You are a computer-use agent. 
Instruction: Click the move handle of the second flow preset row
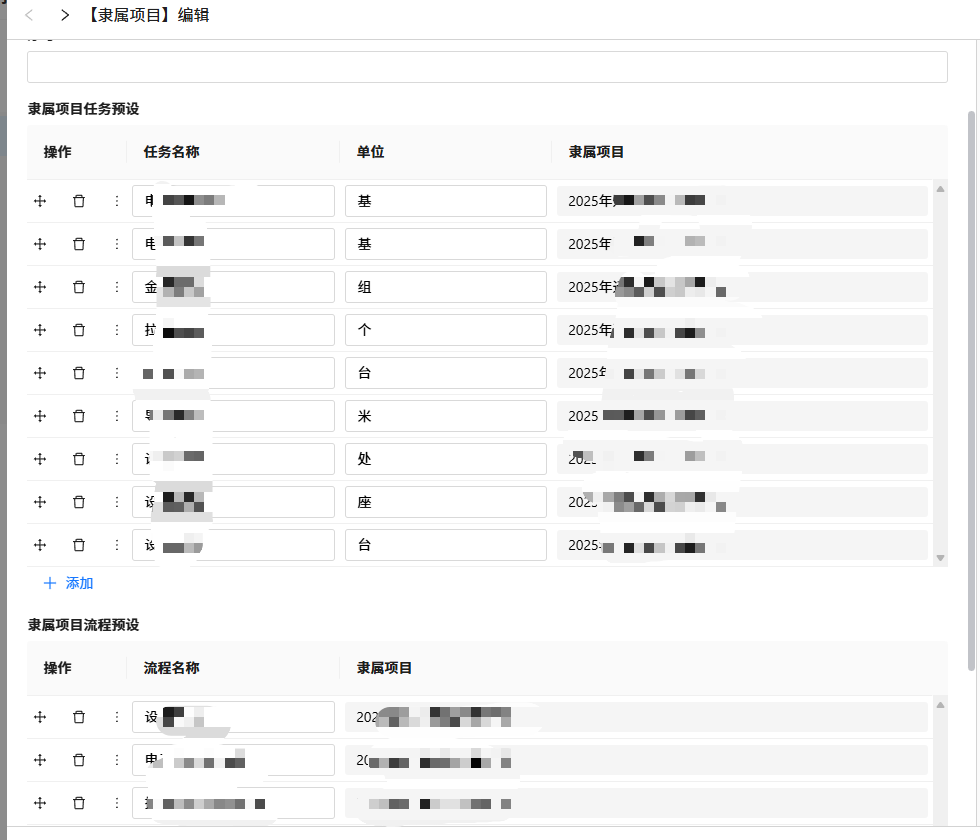(x=41, y=760)
